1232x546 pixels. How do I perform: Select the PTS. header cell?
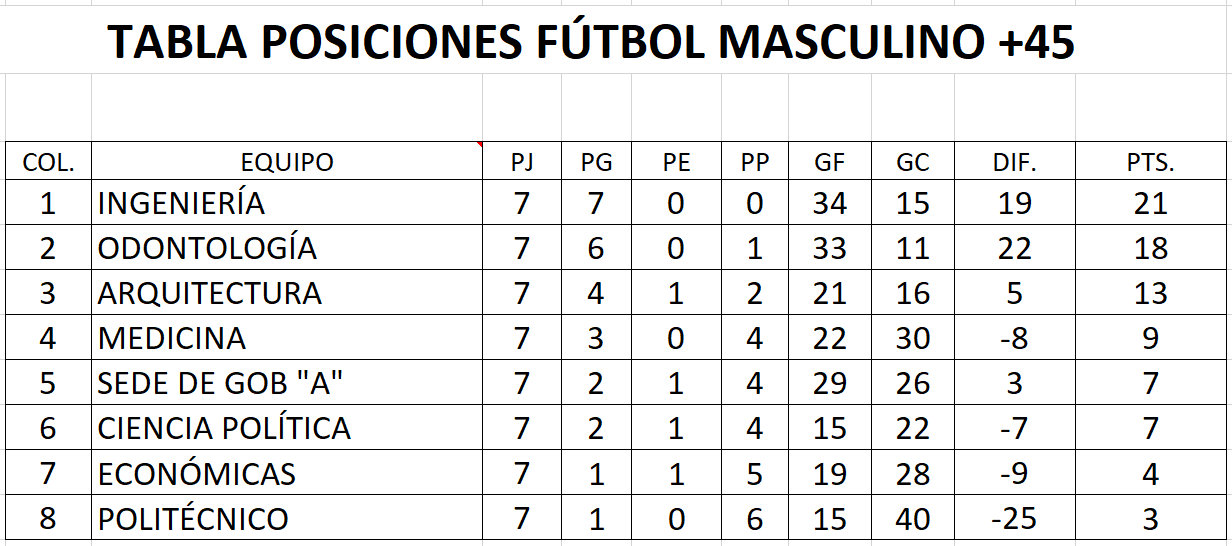point(1150,161)
